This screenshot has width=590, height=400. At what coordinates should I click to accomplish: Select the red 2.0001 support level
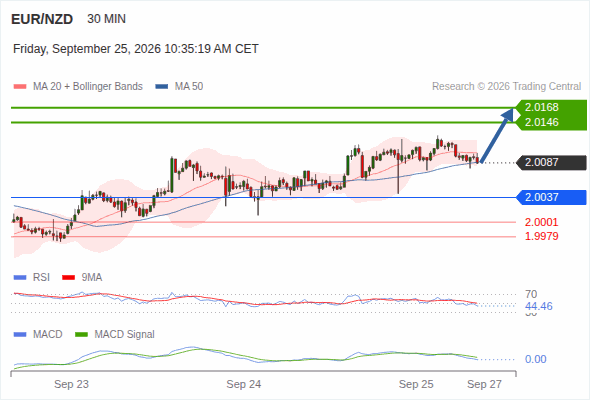(541, 222)
